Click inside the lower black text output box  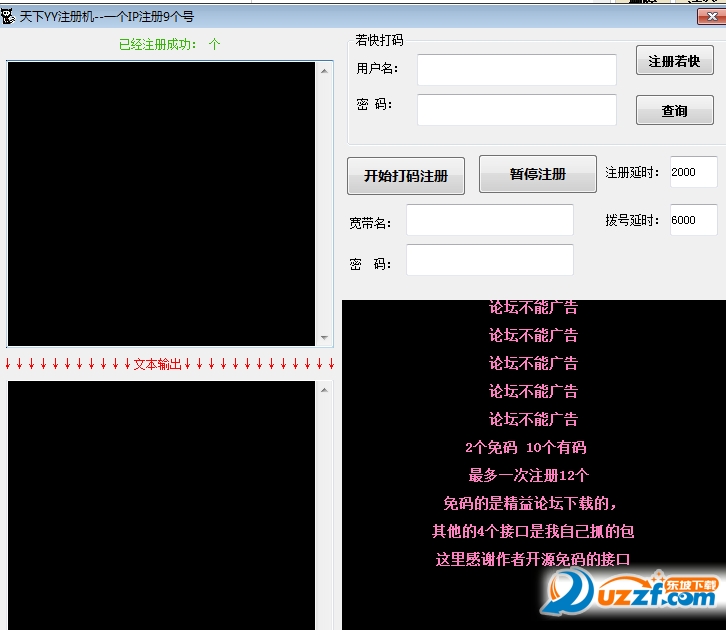click(161, 505)
